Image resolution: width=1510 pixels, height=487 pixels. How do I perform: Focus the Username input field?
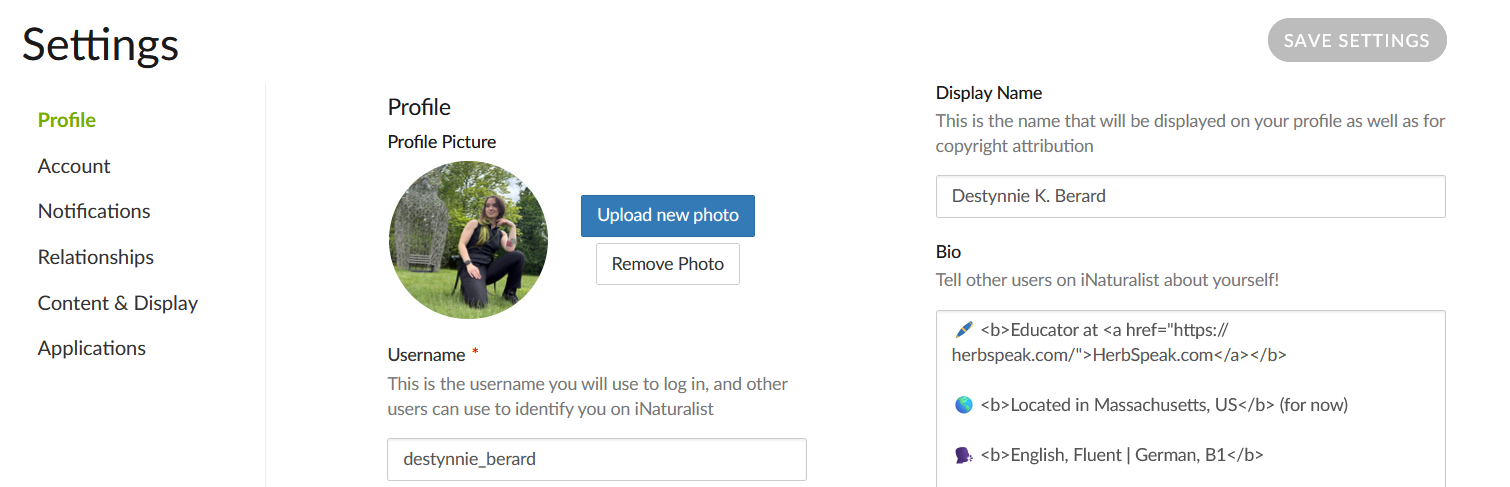tap(596, 460)
